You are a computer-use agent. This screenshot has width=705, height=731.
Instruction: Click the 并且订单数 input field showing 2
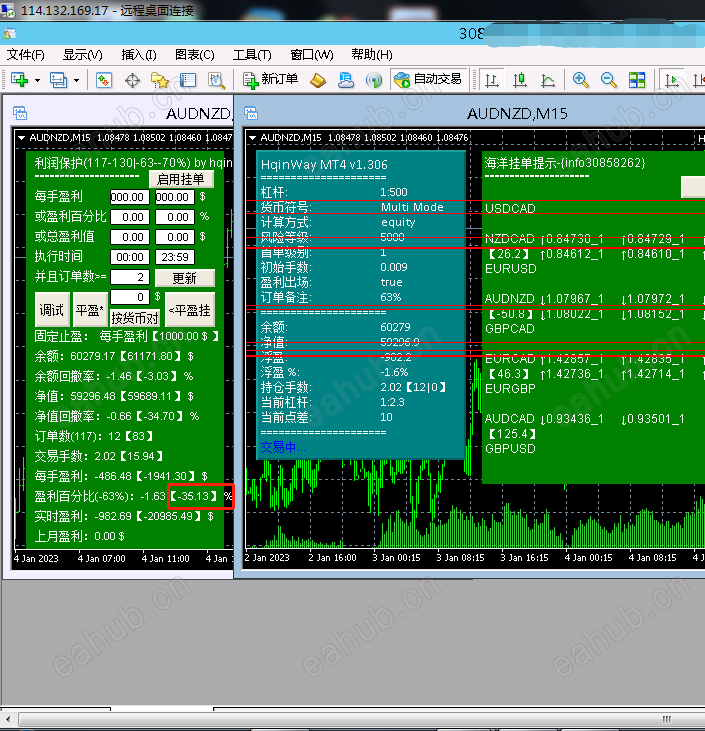point(129,277)
